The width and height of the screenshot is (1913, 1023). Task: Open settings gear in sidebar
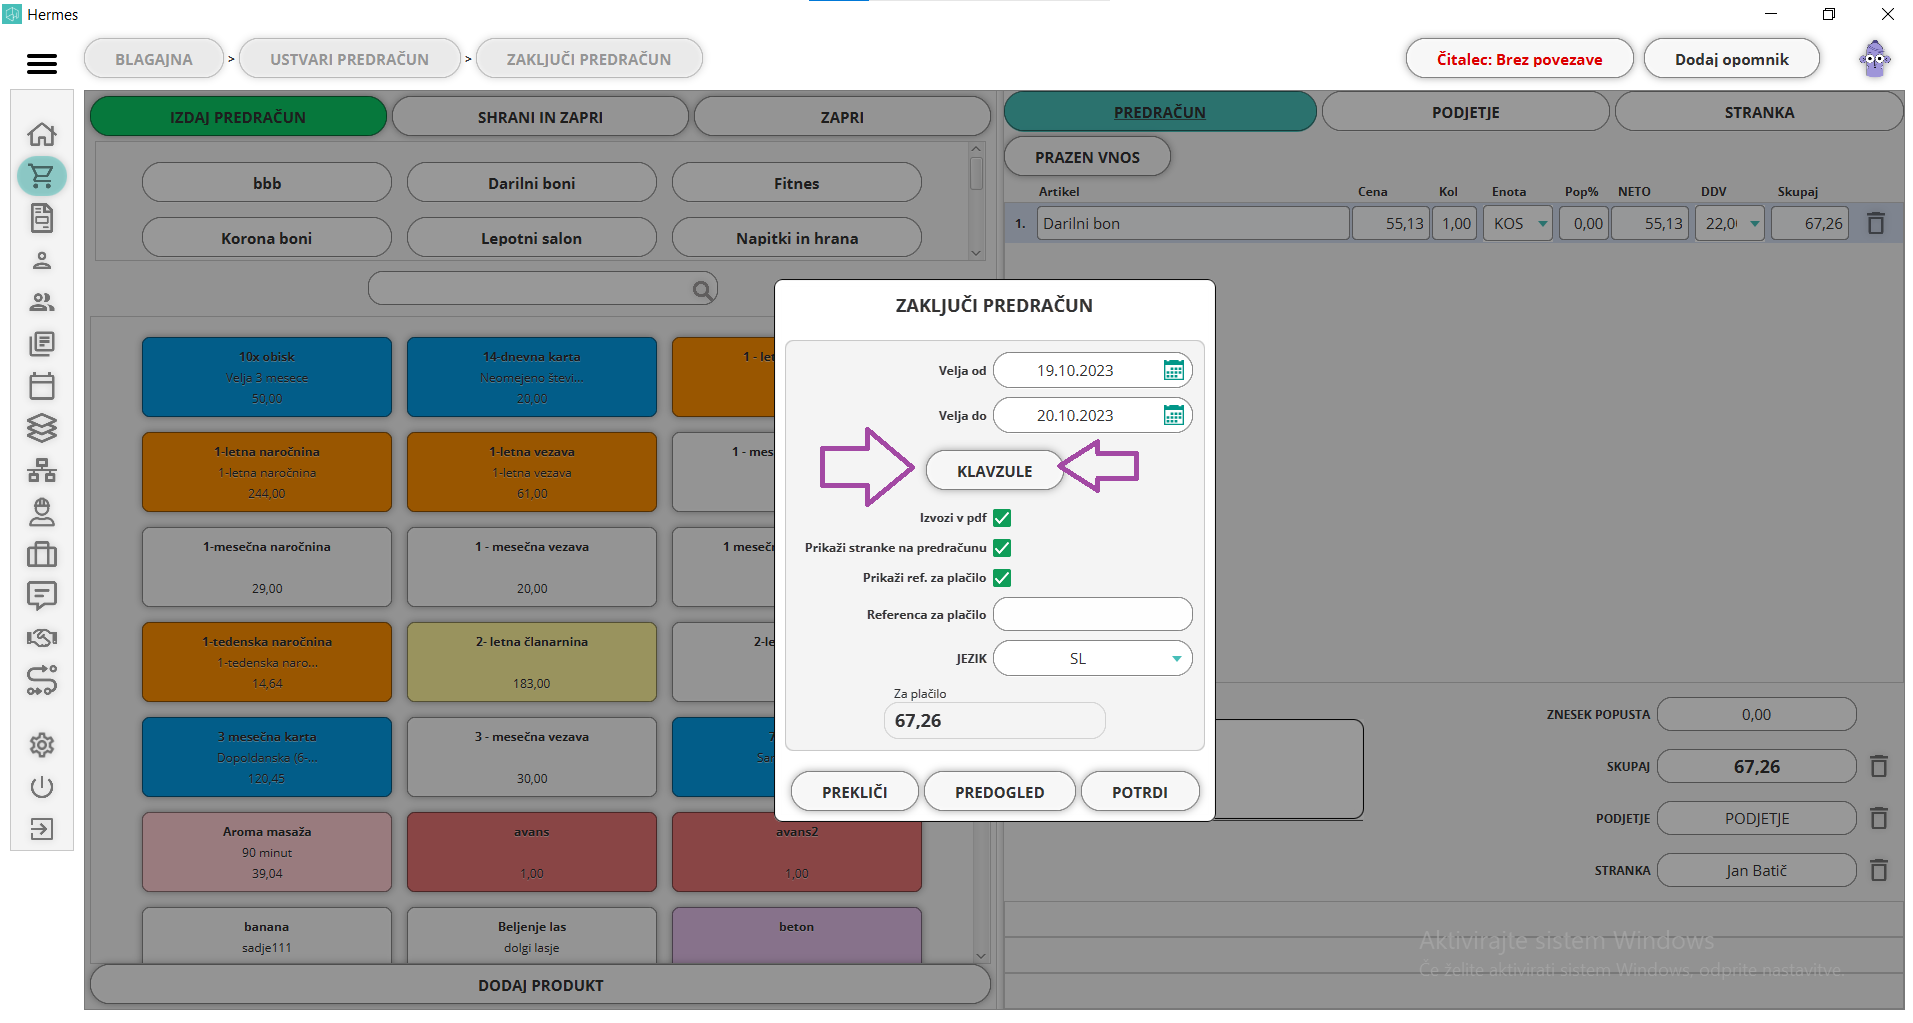pyautogui.click(x=42, y=745)
